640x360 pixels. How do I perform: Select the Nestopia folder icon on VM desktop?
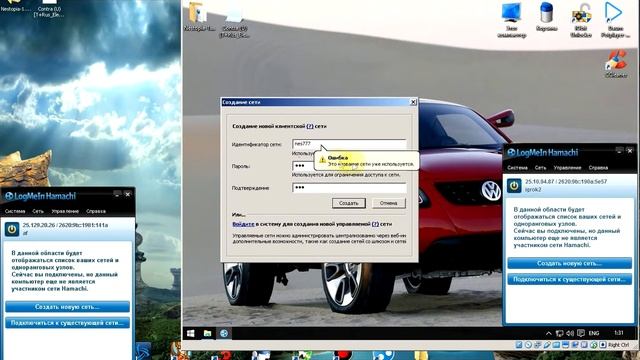(198, 13)
